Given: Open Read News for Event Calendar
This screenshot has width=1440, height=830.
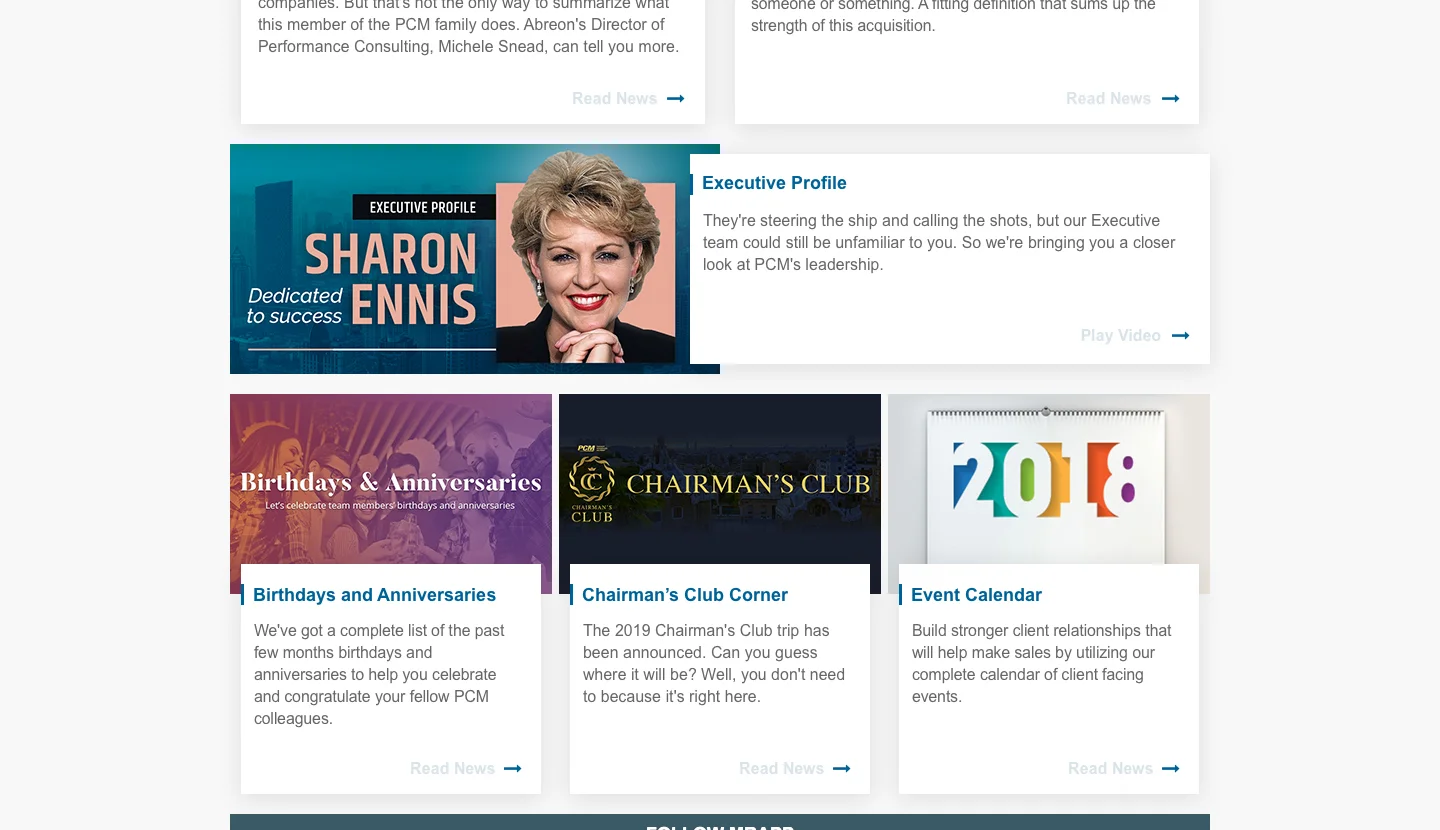Looking at the screenshot, I should click(1110, 769).
